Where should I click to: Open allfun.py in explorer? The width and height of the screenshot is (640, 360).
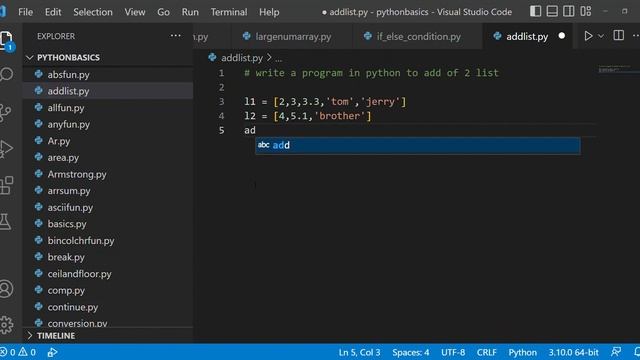coord(108,108)
